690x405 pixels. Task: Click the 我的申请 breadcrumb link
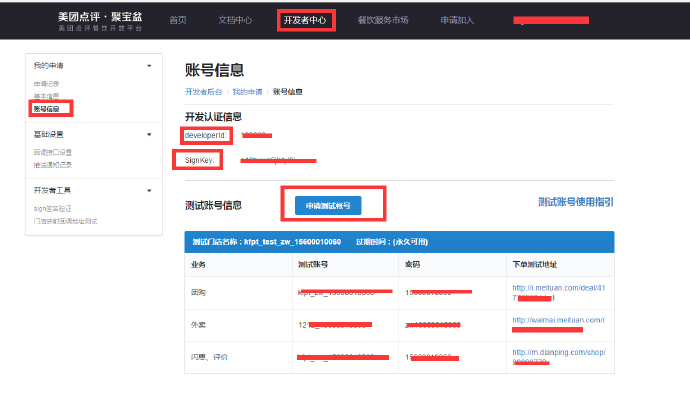(247, 92)
